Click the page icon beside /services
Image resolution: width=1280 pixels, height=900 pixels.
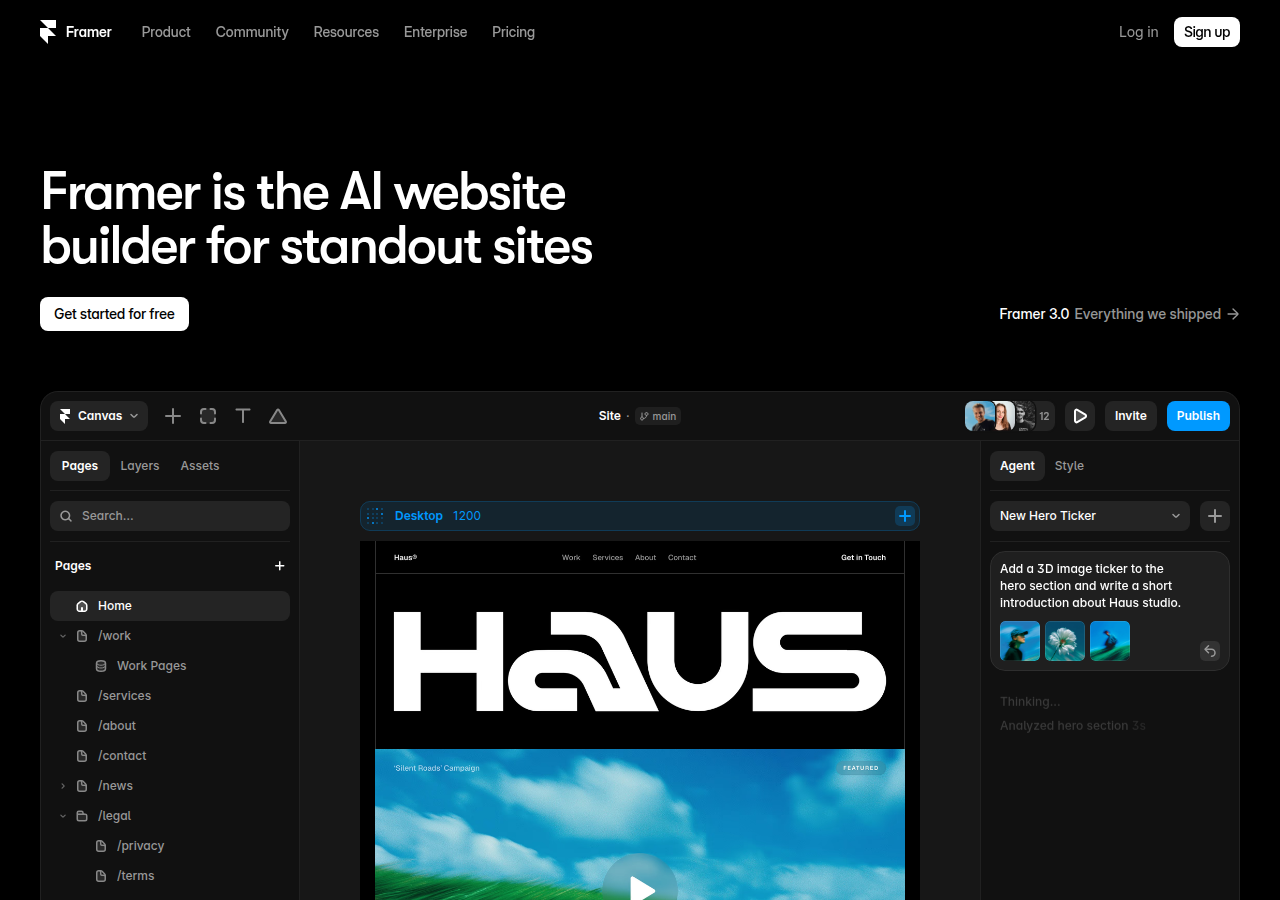point(82,696)
